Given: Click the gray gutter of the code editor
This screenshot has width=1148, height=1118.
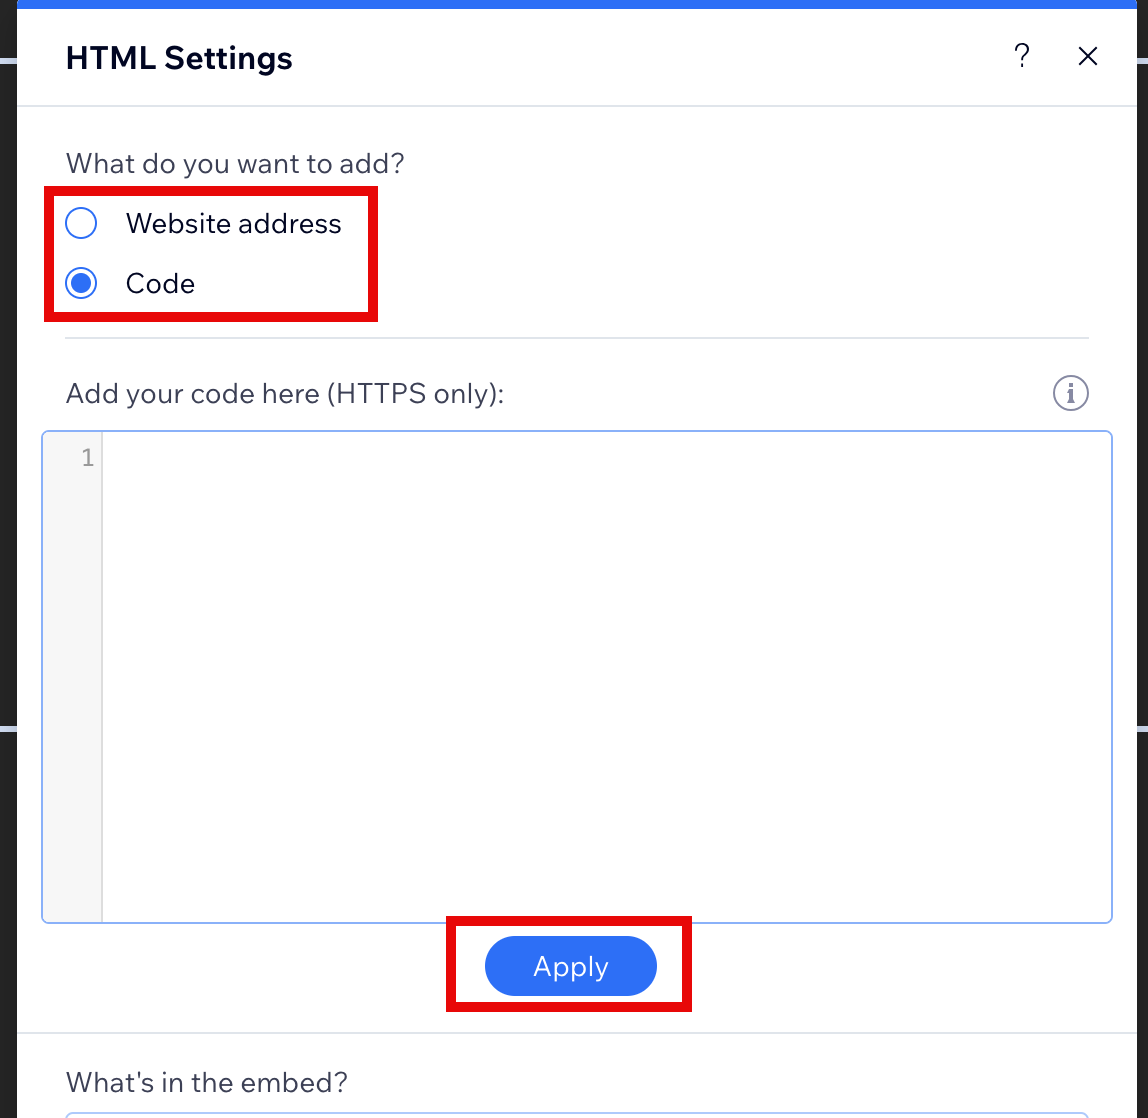Looking at the screenshot, I should (72, 677).
